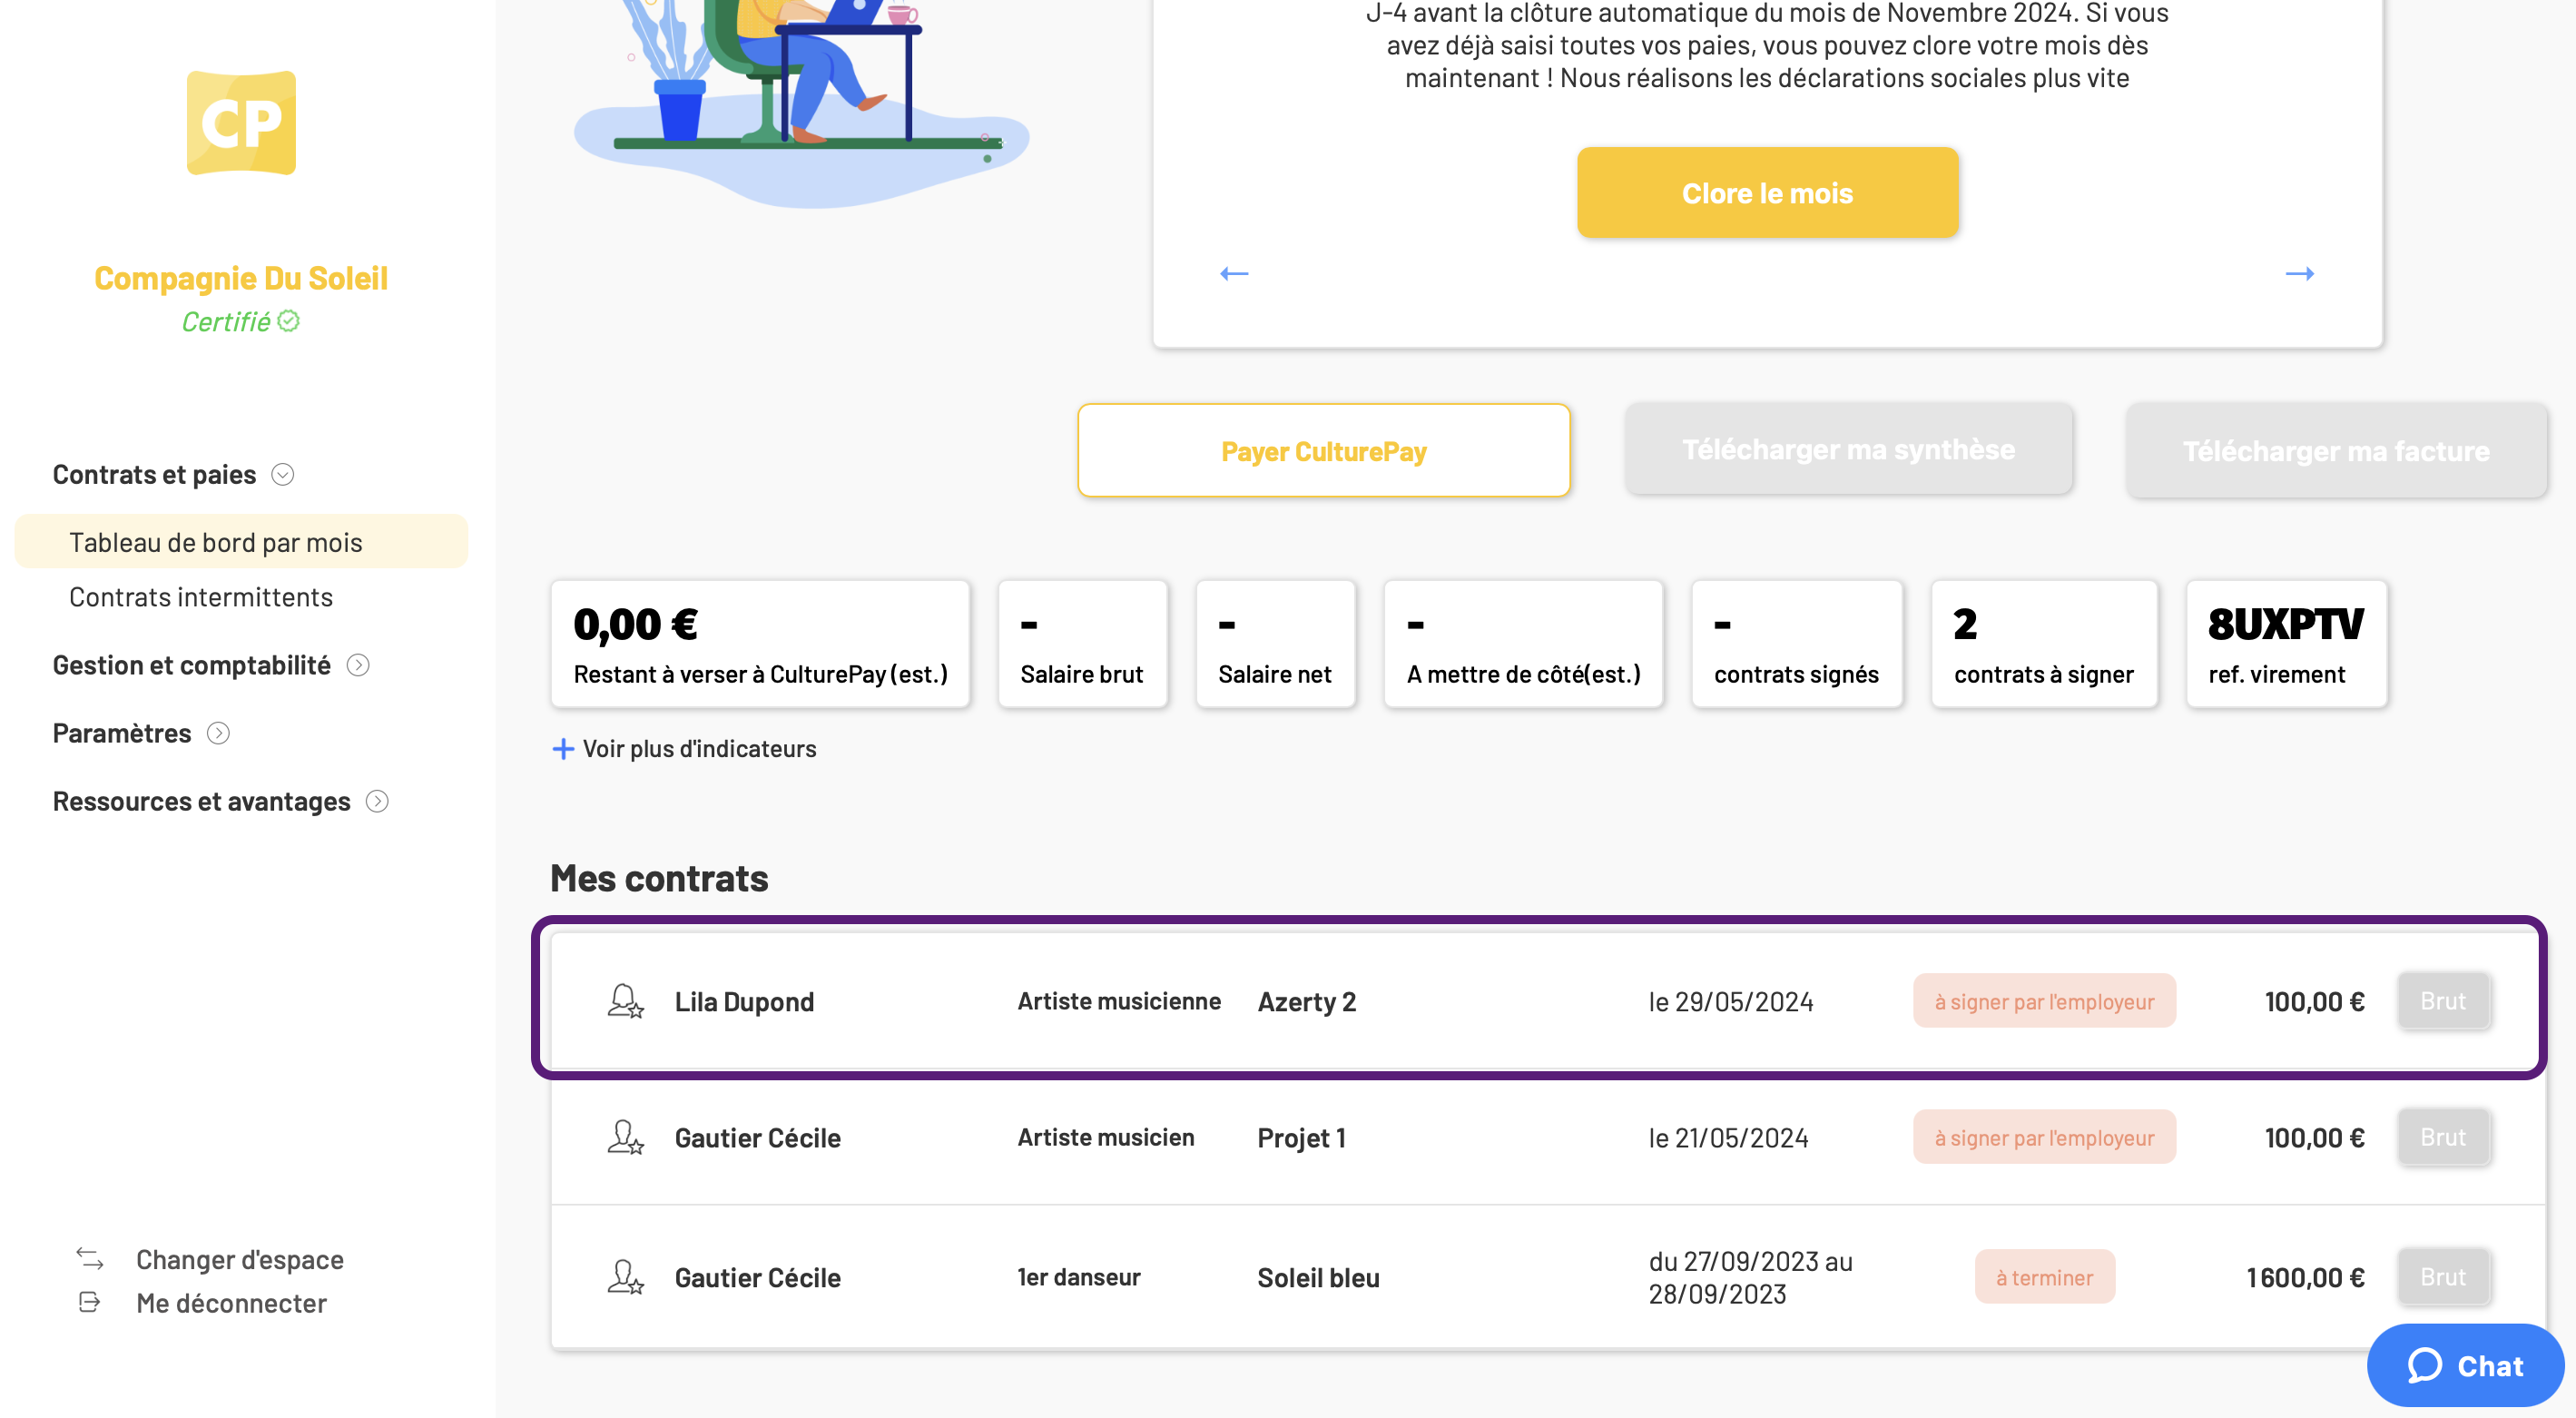Select Tableau de bord par mois
The width and height of the screenshot is (2576, 1418).
tap(241, 542)
